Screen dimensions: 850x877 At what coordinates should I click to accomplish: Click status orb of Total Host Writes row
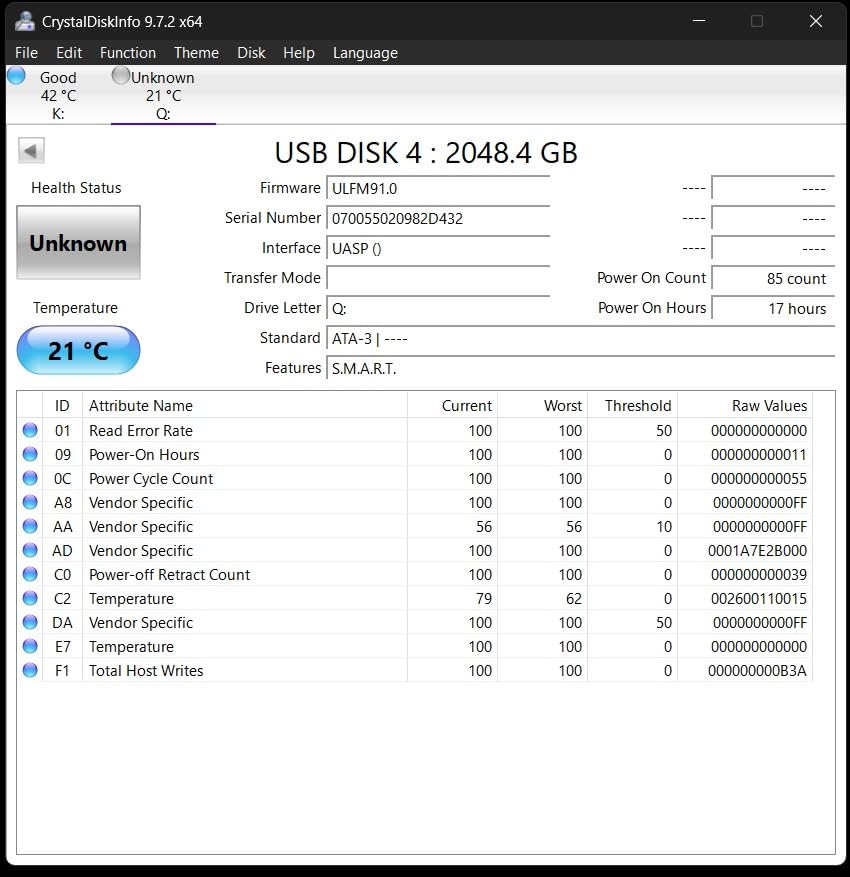[30, 670]
